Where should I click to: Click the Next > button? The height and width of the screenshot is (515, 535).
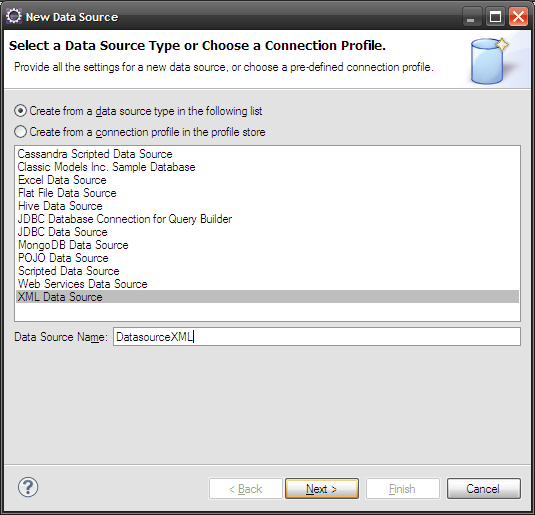click(x=322, y=489)
